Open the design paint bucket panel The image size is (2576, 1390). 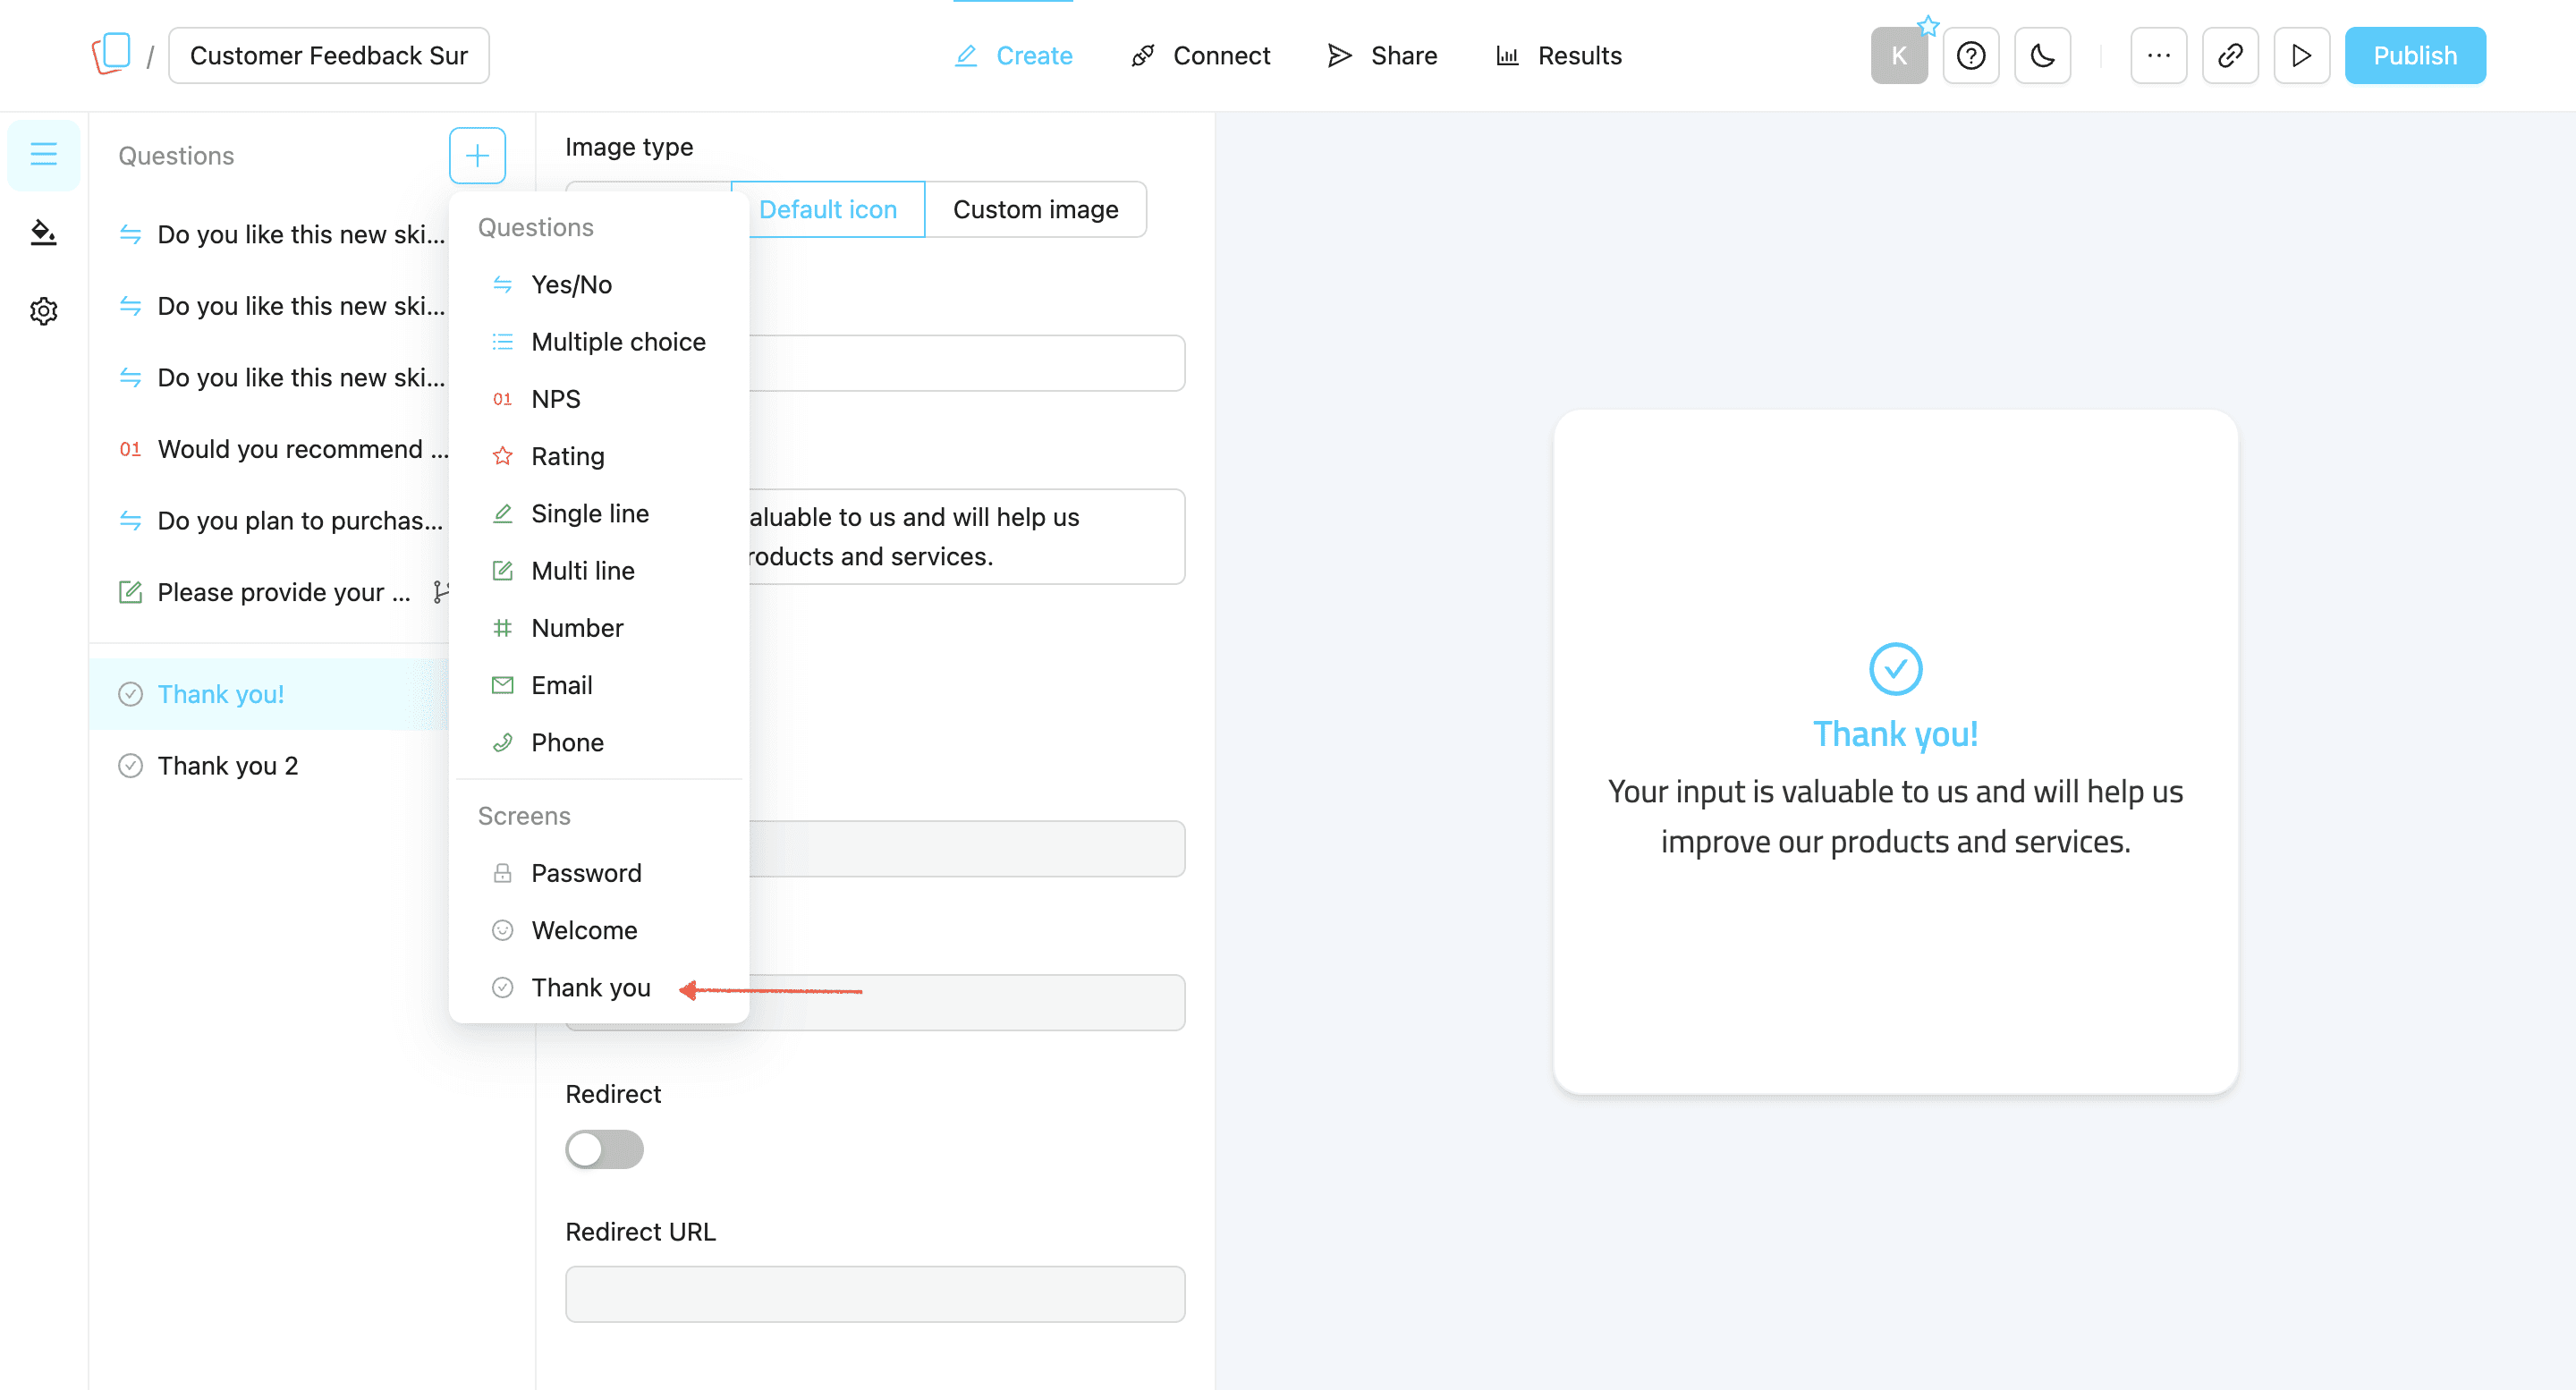click(x=43, y=233)
